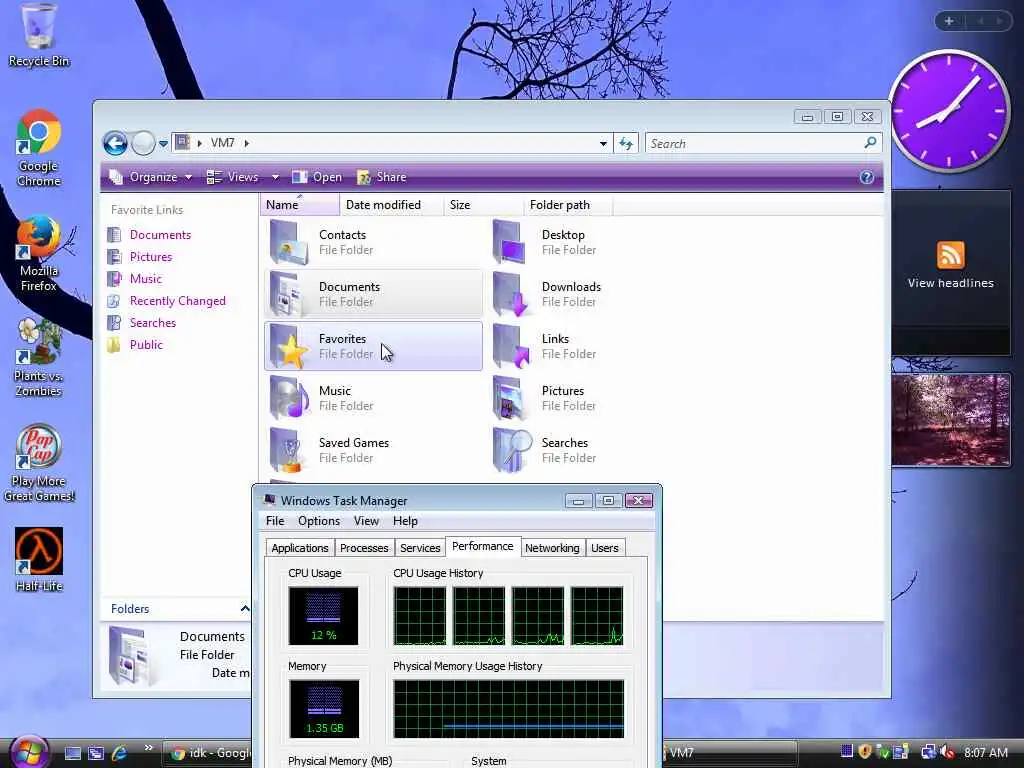Switch to the Networking tab

coord(552,548)
